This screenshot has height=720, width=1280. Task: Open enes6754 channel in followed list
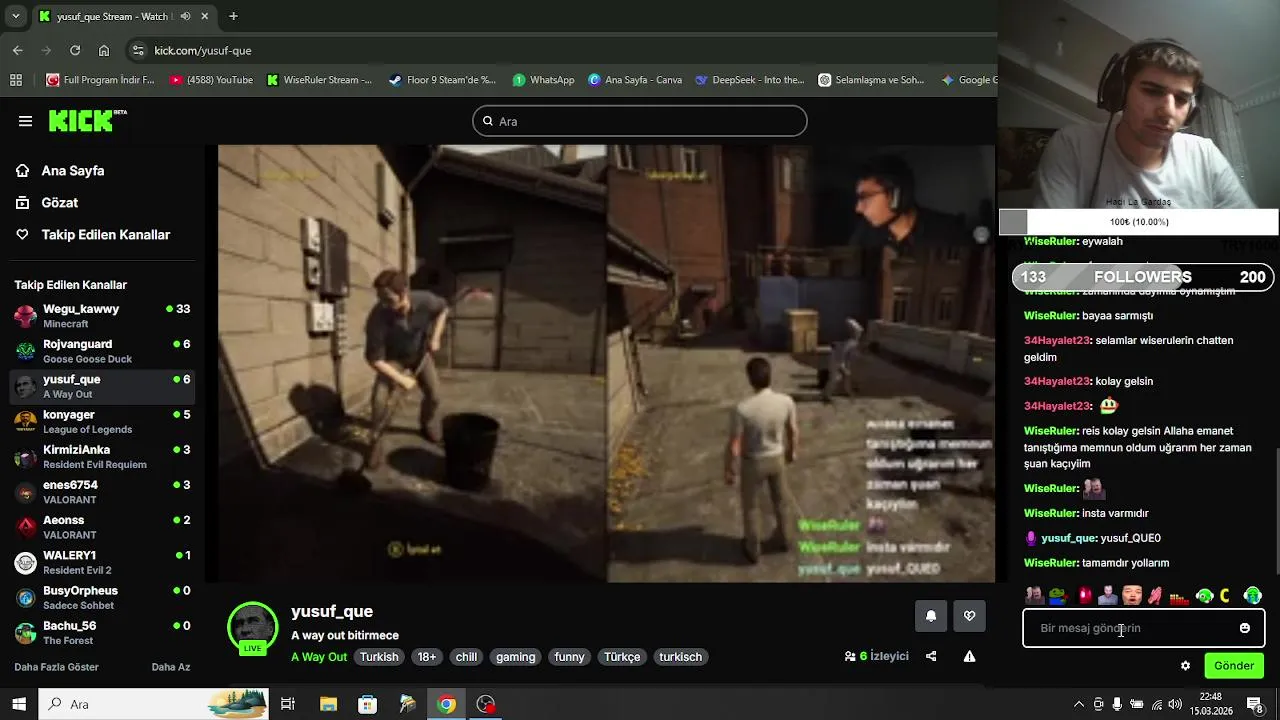tap(103, 492)
